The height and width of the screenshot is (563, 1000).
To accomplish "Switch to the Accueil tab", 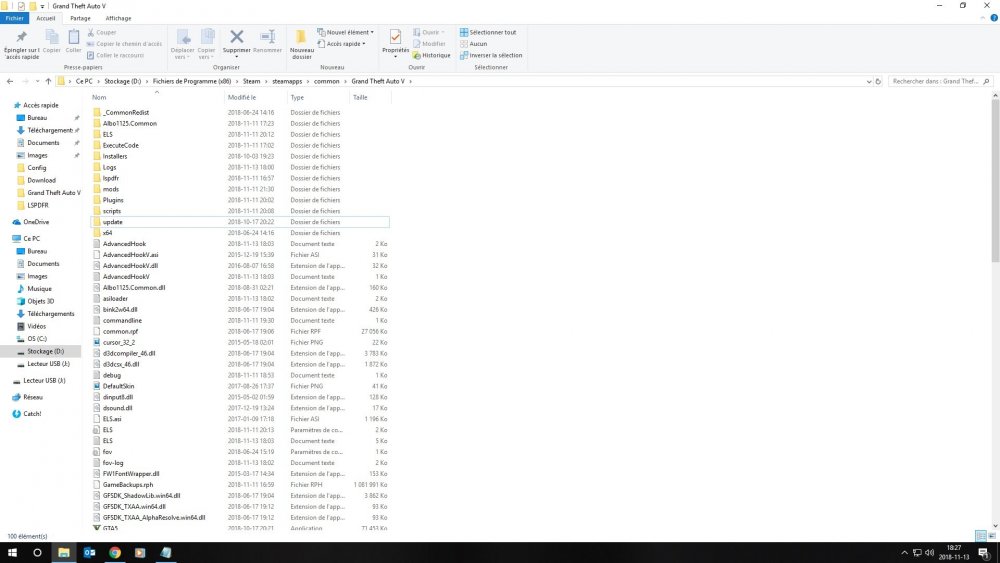I will (x=46, y=18).
